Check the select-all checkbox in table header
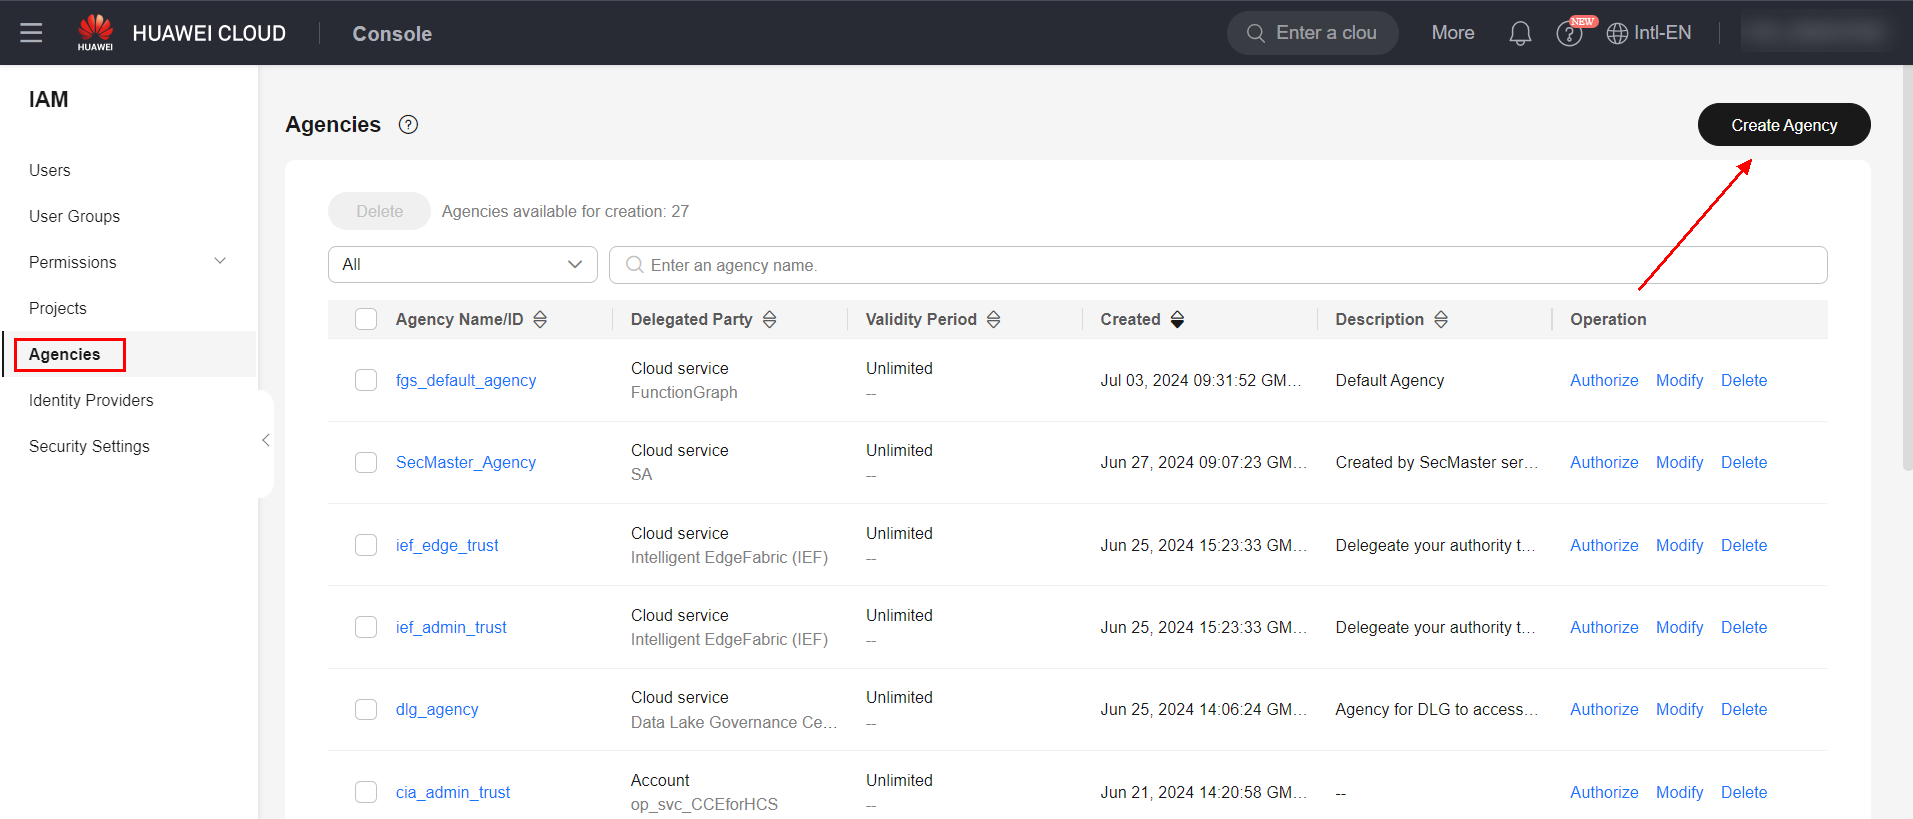This screenshot has width=1913, height=819. 366,319
